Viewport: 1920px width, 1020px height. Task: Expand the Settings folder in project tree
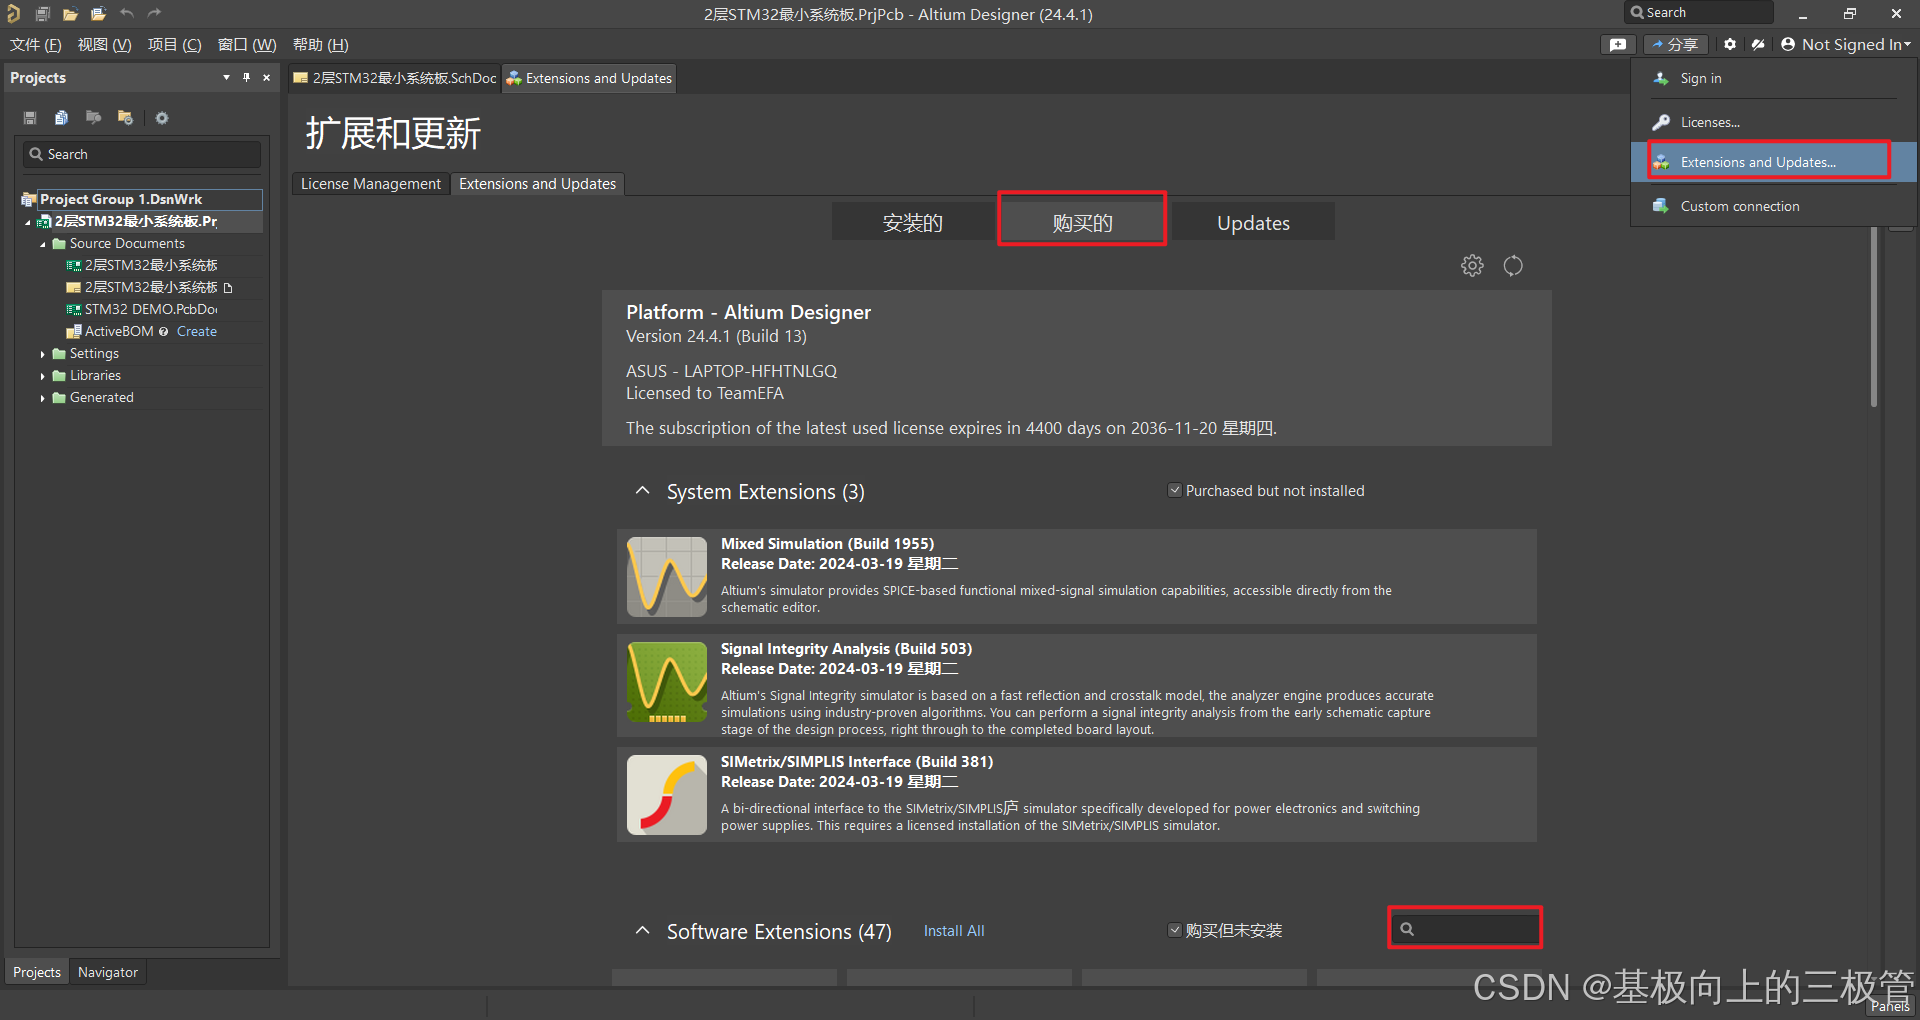(x=43, y=354)
